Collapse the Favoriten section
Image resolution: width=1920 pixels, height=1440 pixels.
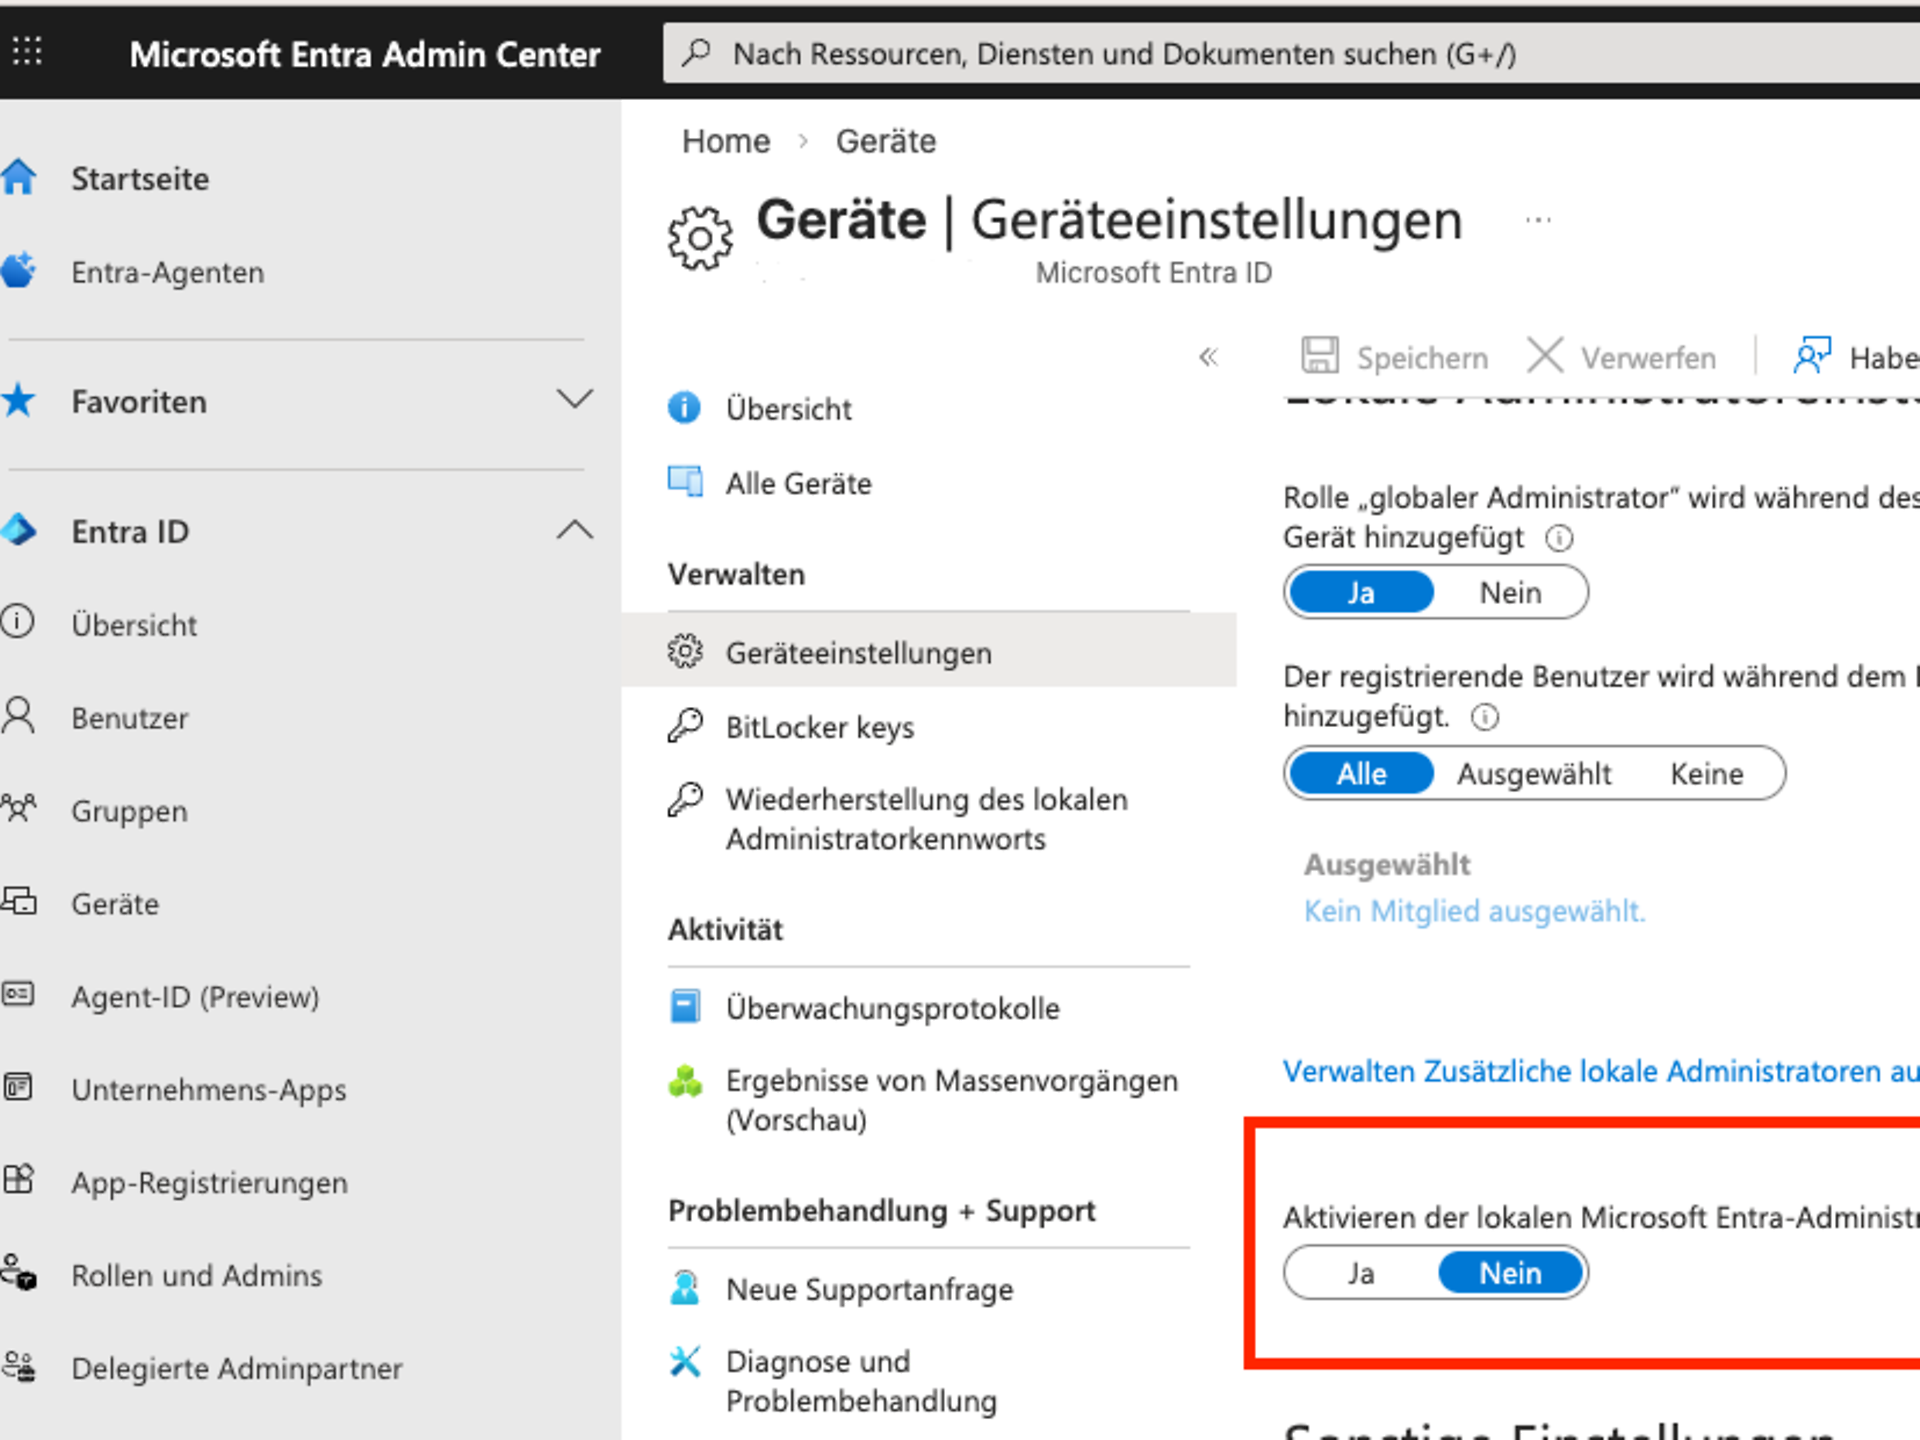(x=575, y=399)
